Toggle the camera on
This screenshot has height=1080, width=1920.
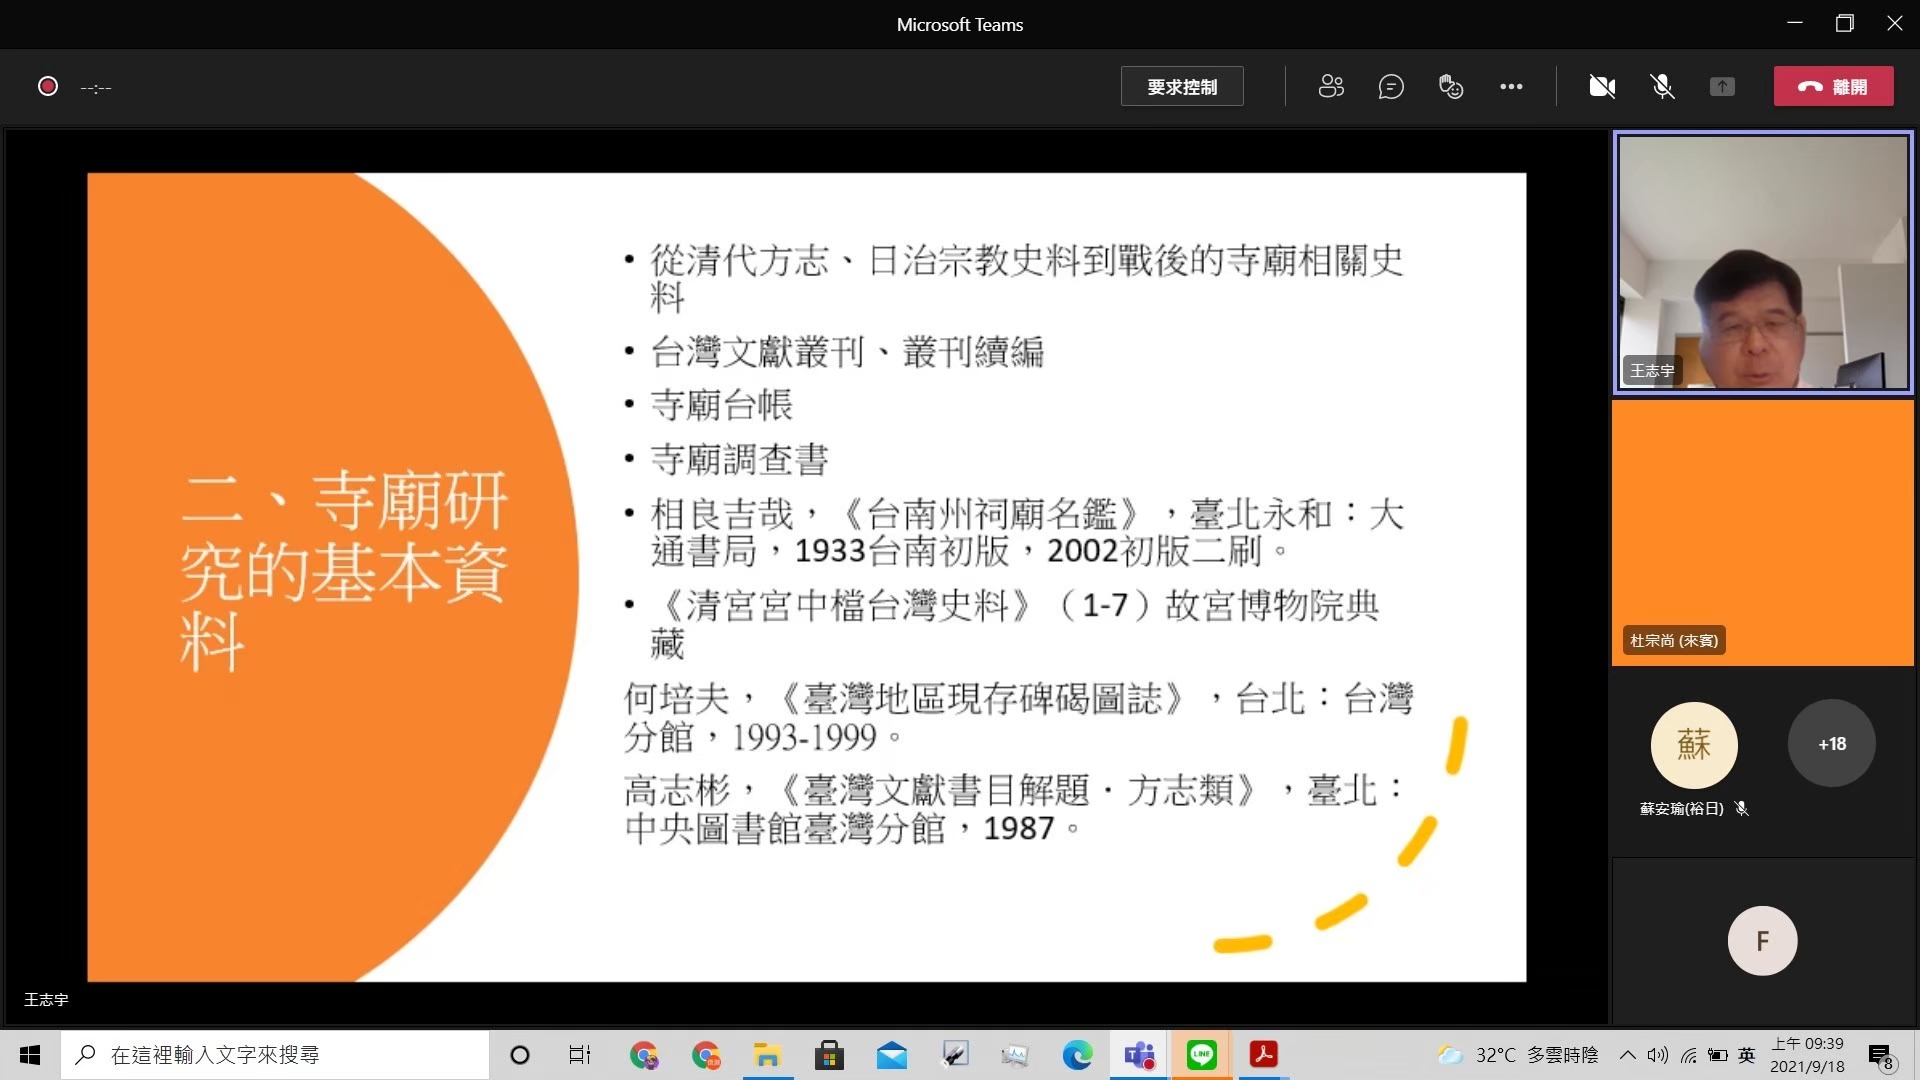point(1602,87)
